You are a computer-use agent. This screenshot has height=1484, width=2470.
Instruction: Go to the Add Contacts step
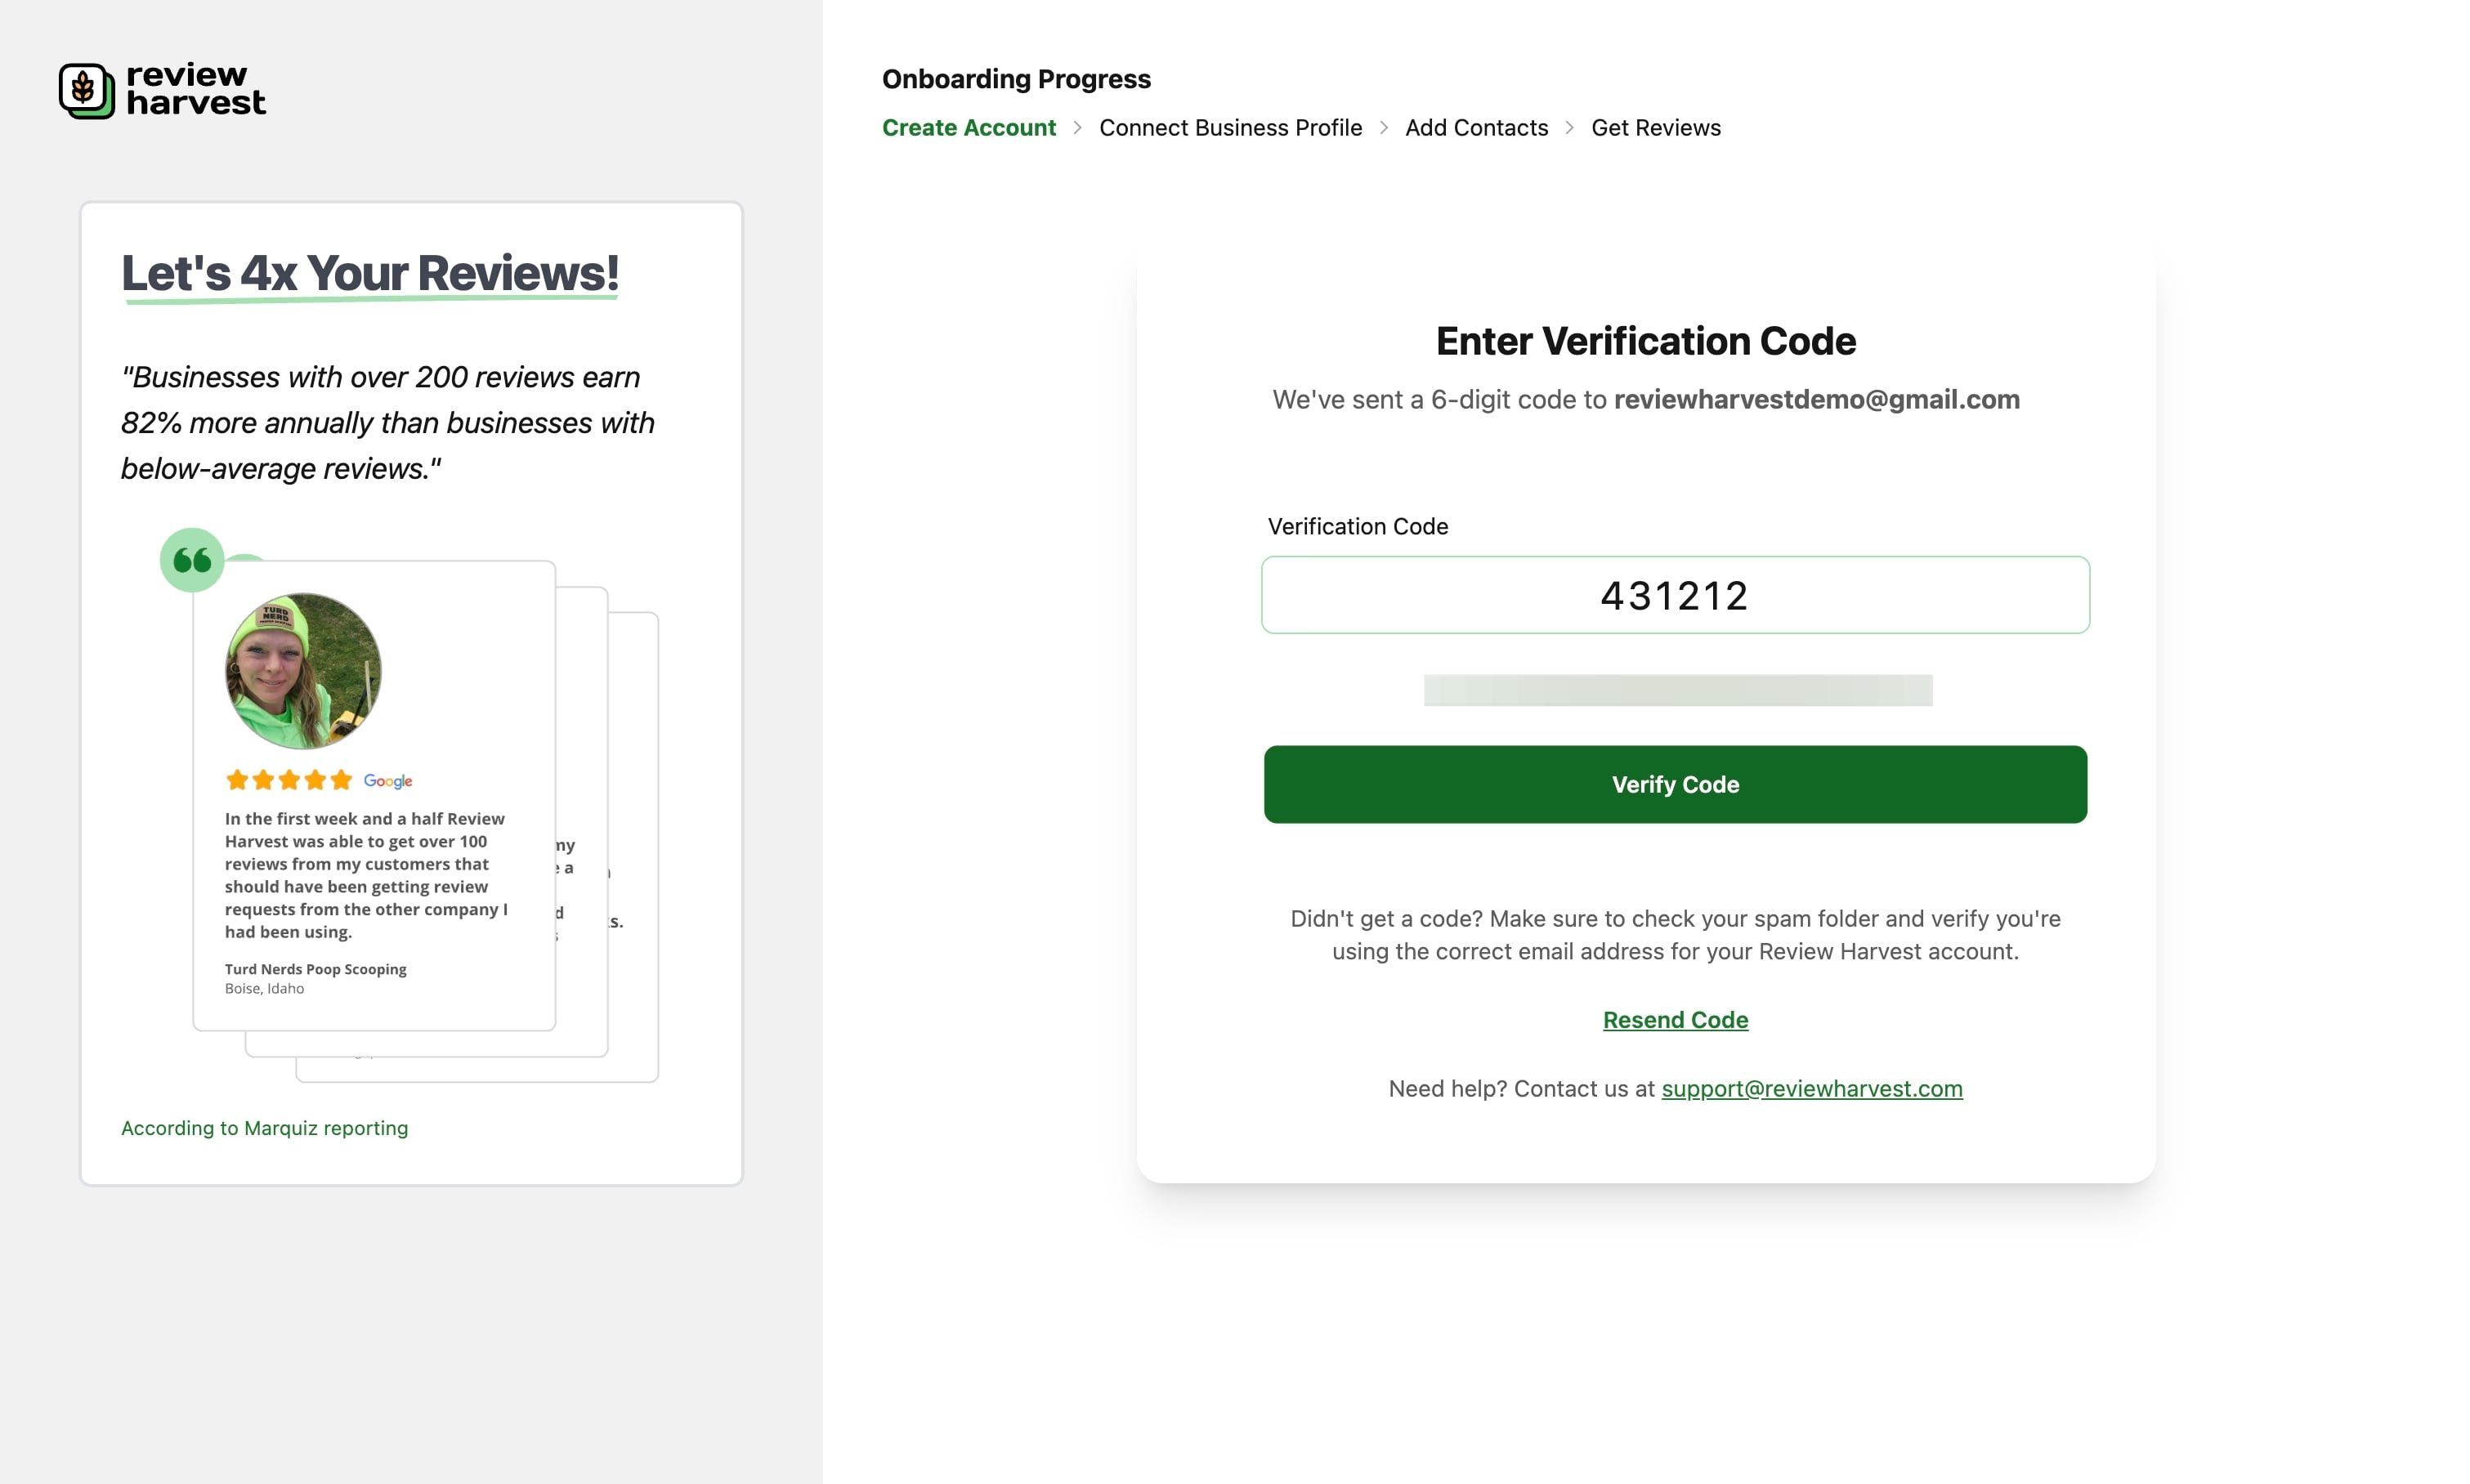pos(1476,128)
